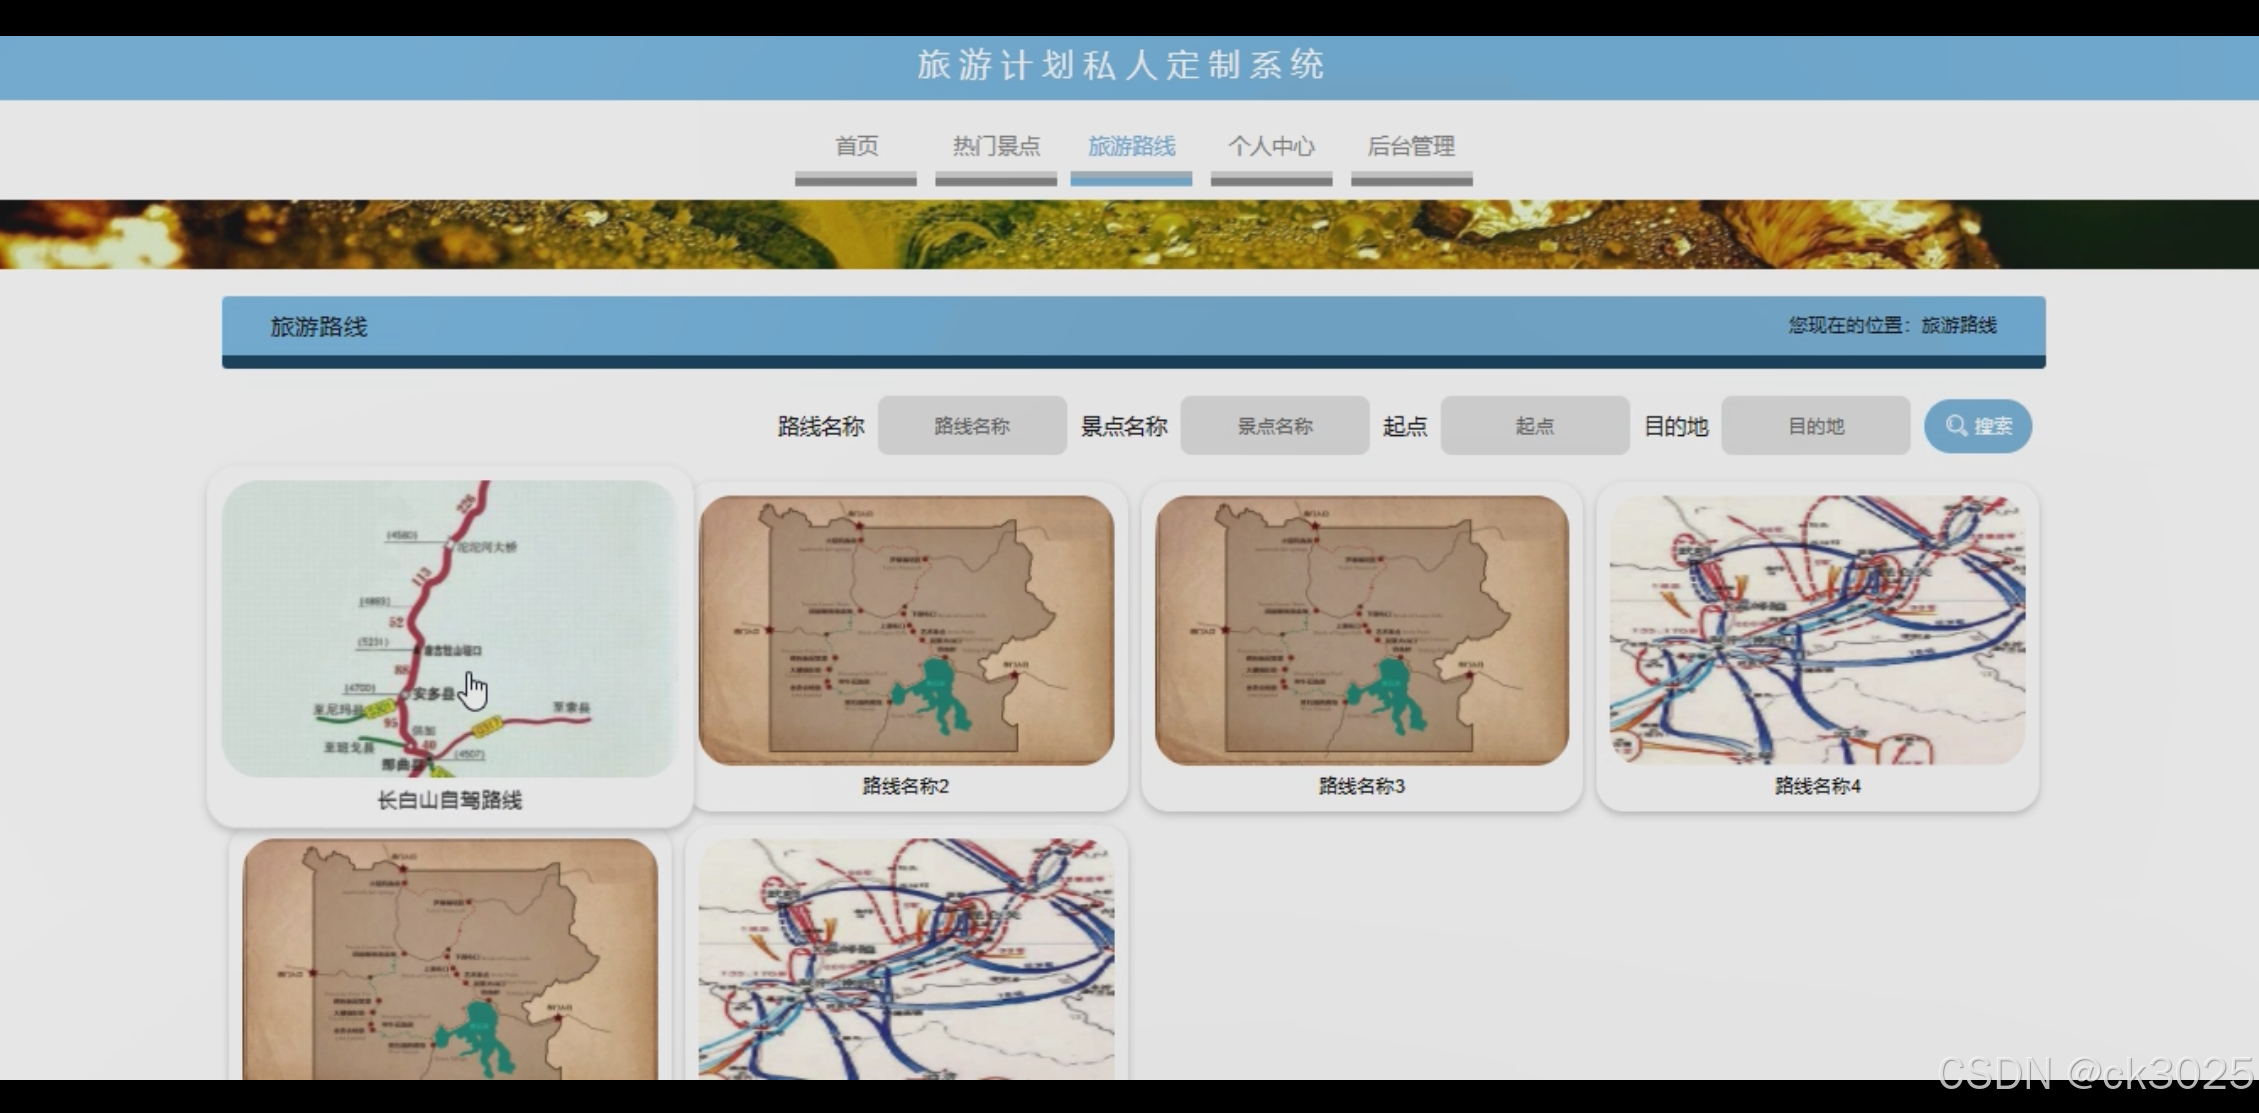2259x1113 pixels.
Task: Focus the 目的地 input field
Action: click(1815, 426)
